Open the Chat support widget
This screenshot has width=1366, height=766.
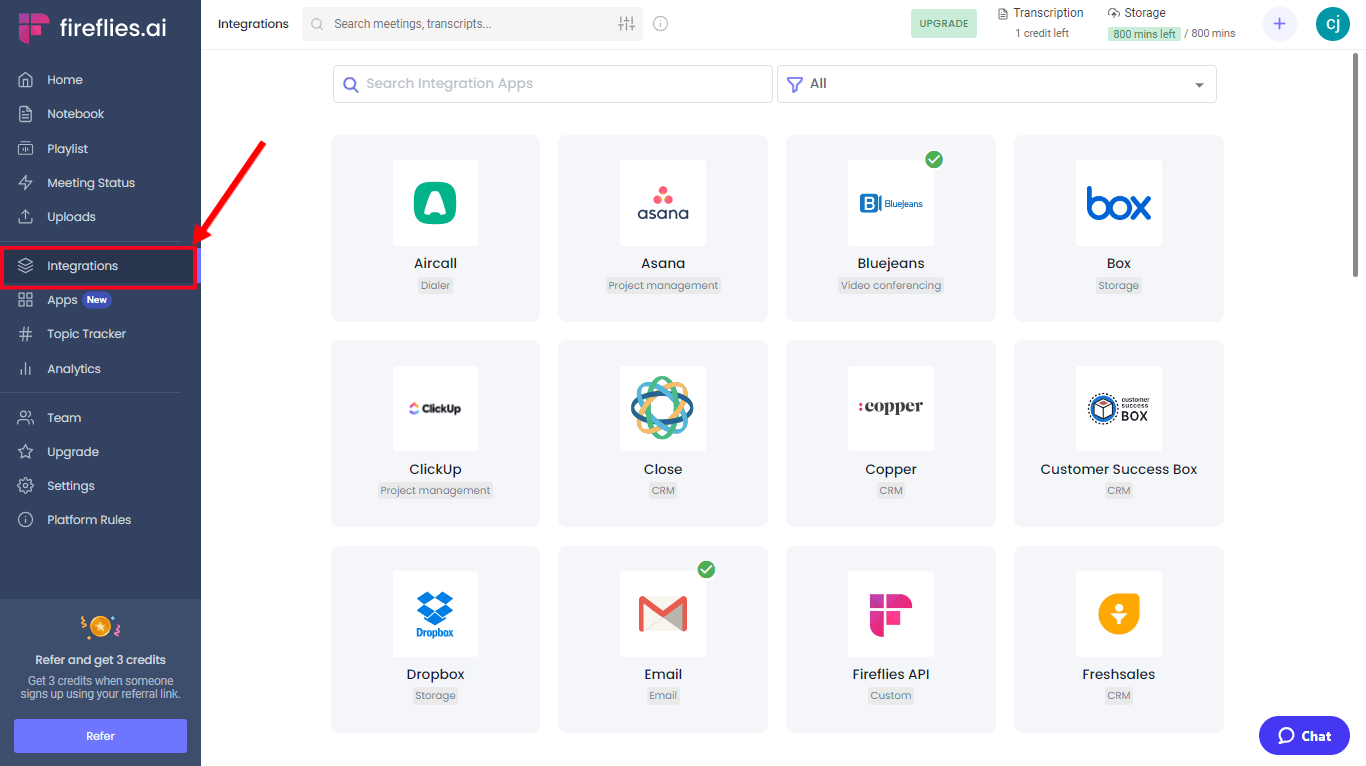coord(1304,736)
